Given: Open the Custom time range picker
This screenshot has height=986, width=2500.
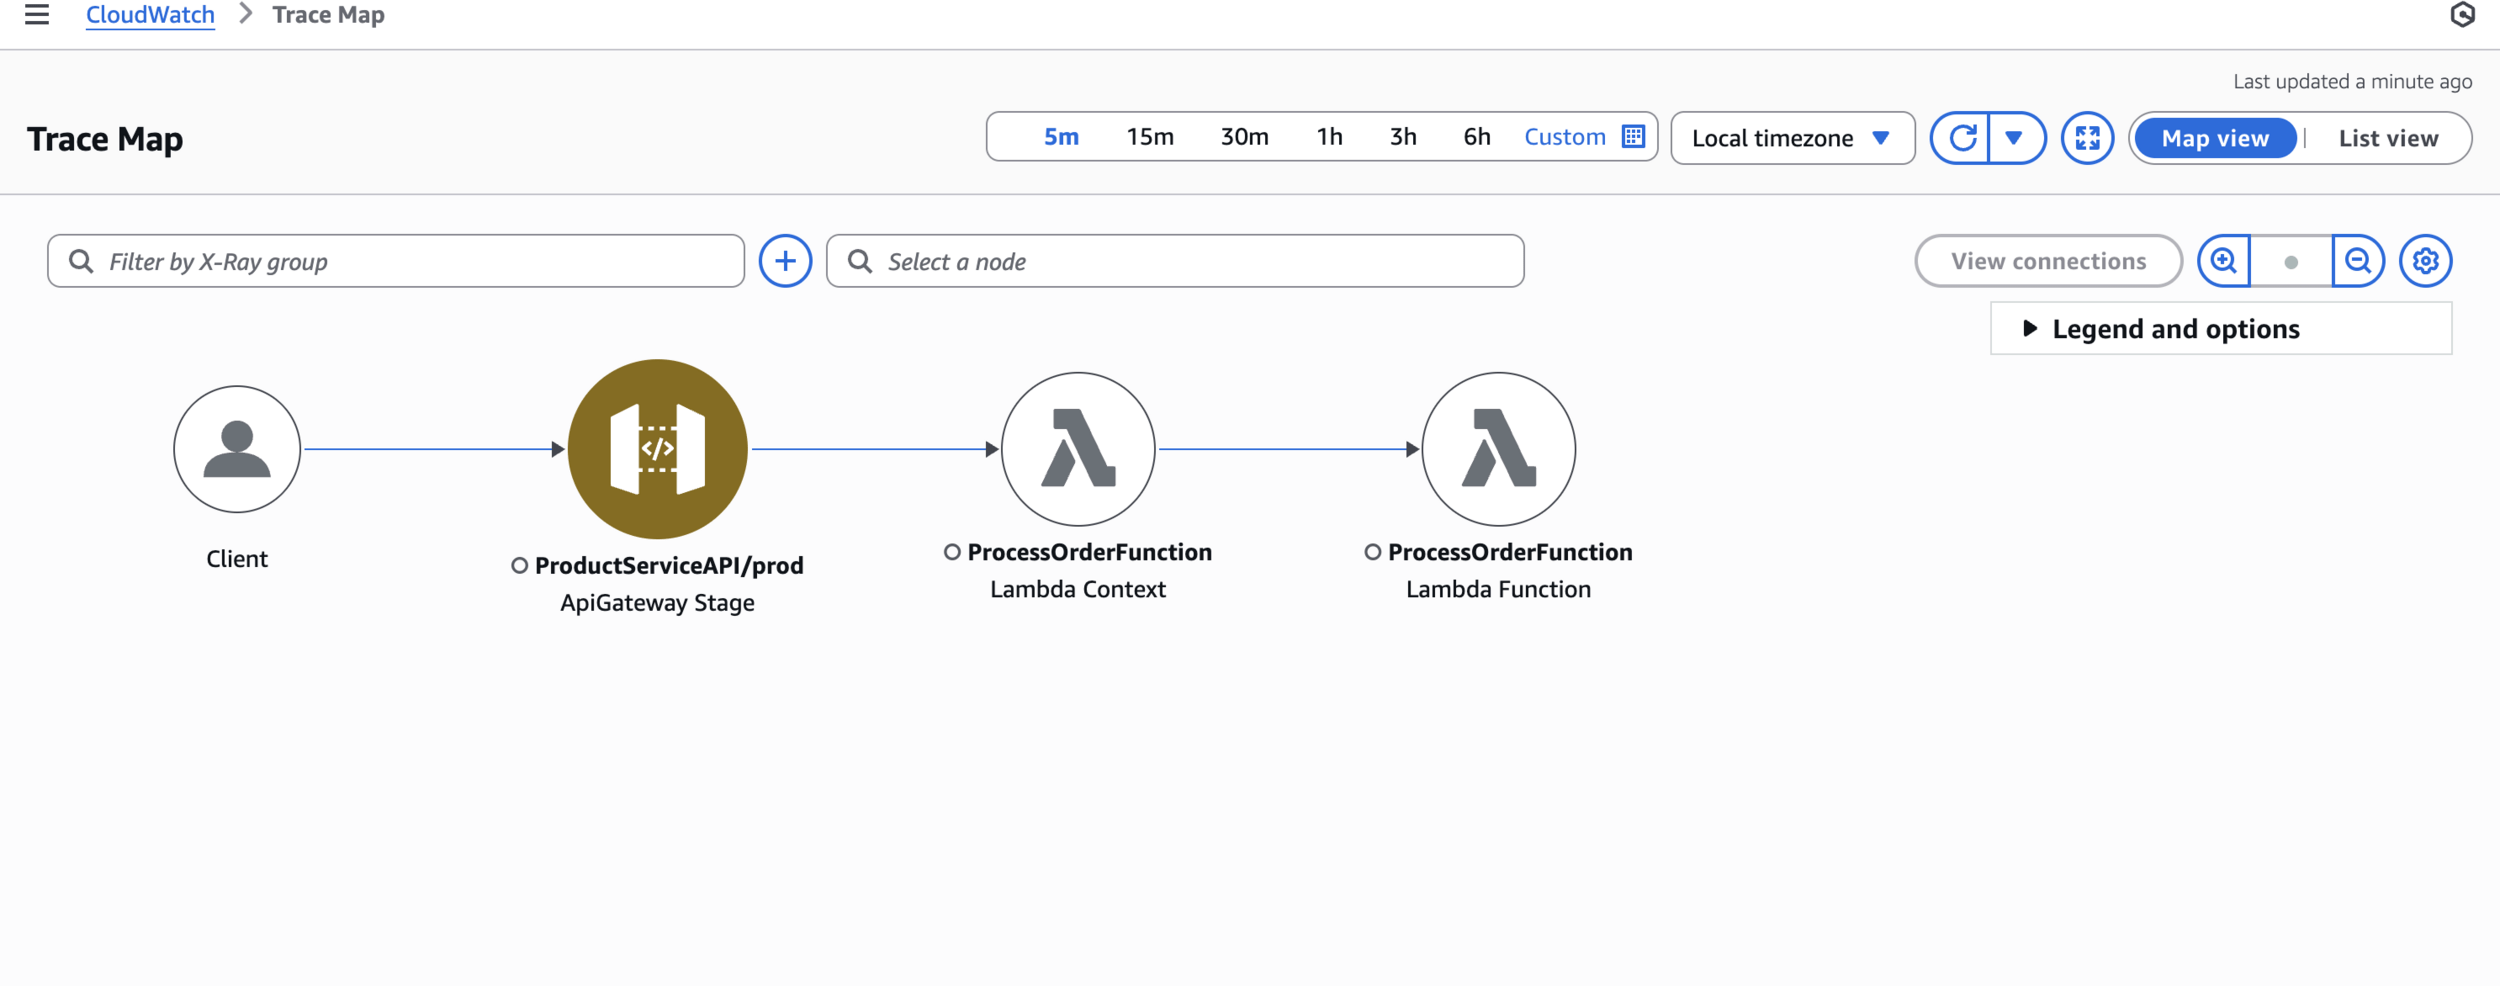Looking at the screenshot, I should click(1565, 137).
